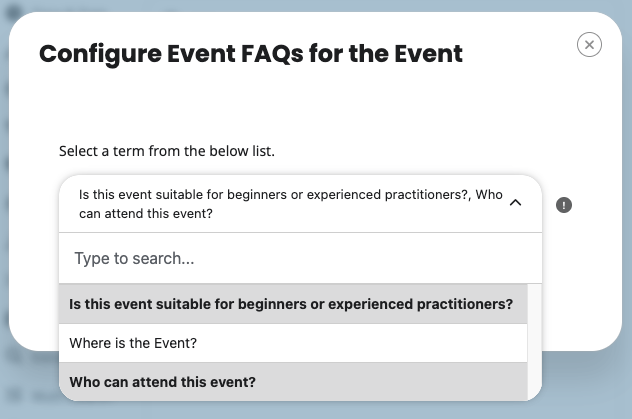Focus the 'Type to search...' input

[x=300, y=258]
